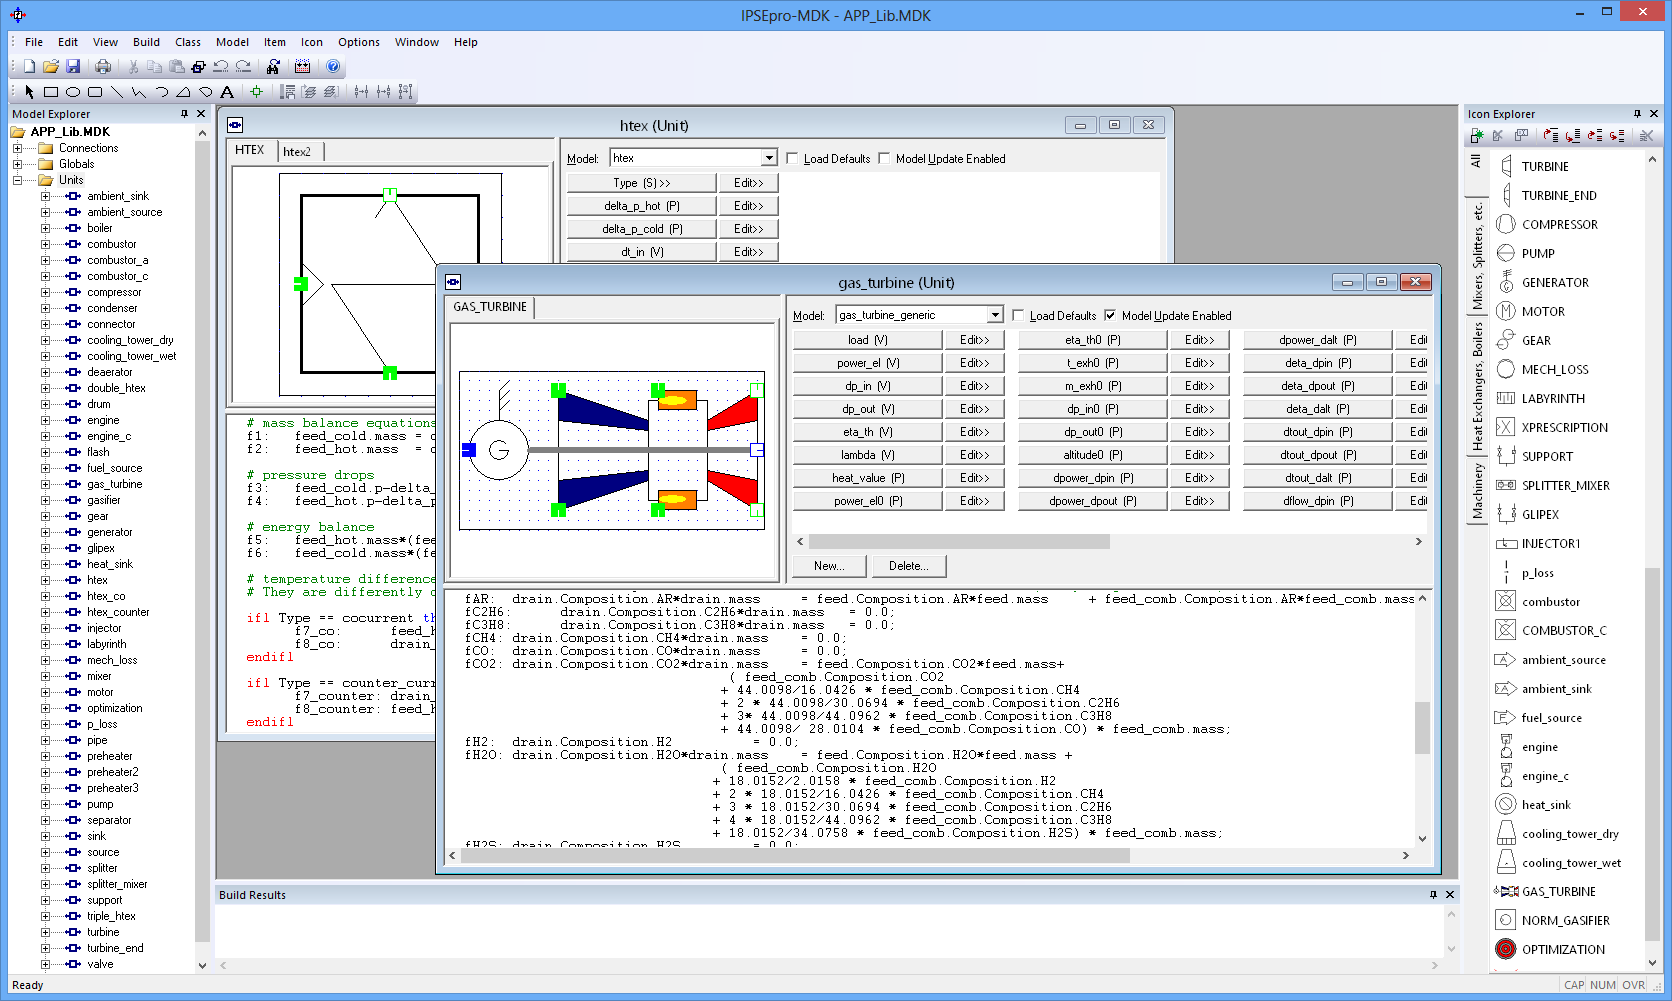Open the gas_turbine_generic model dropdown
1672x1001 pixels.
(x=994, y=316)
